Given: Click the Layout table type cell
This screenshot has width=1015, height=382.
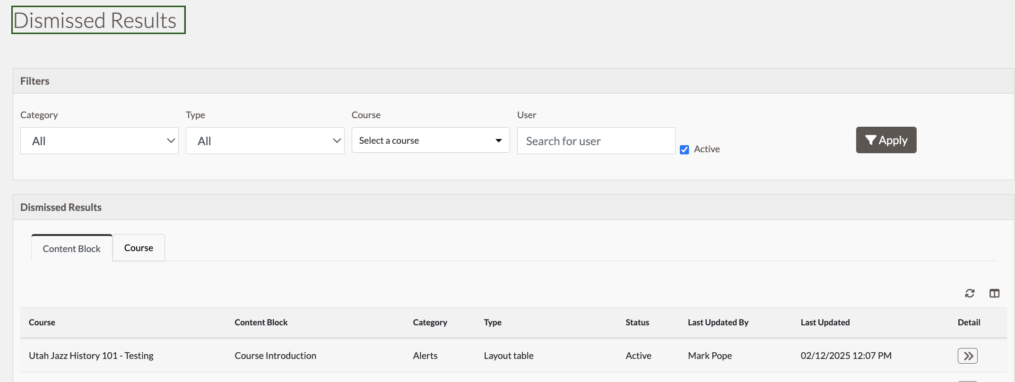Looking at the screenshot, I should point(508,355).
